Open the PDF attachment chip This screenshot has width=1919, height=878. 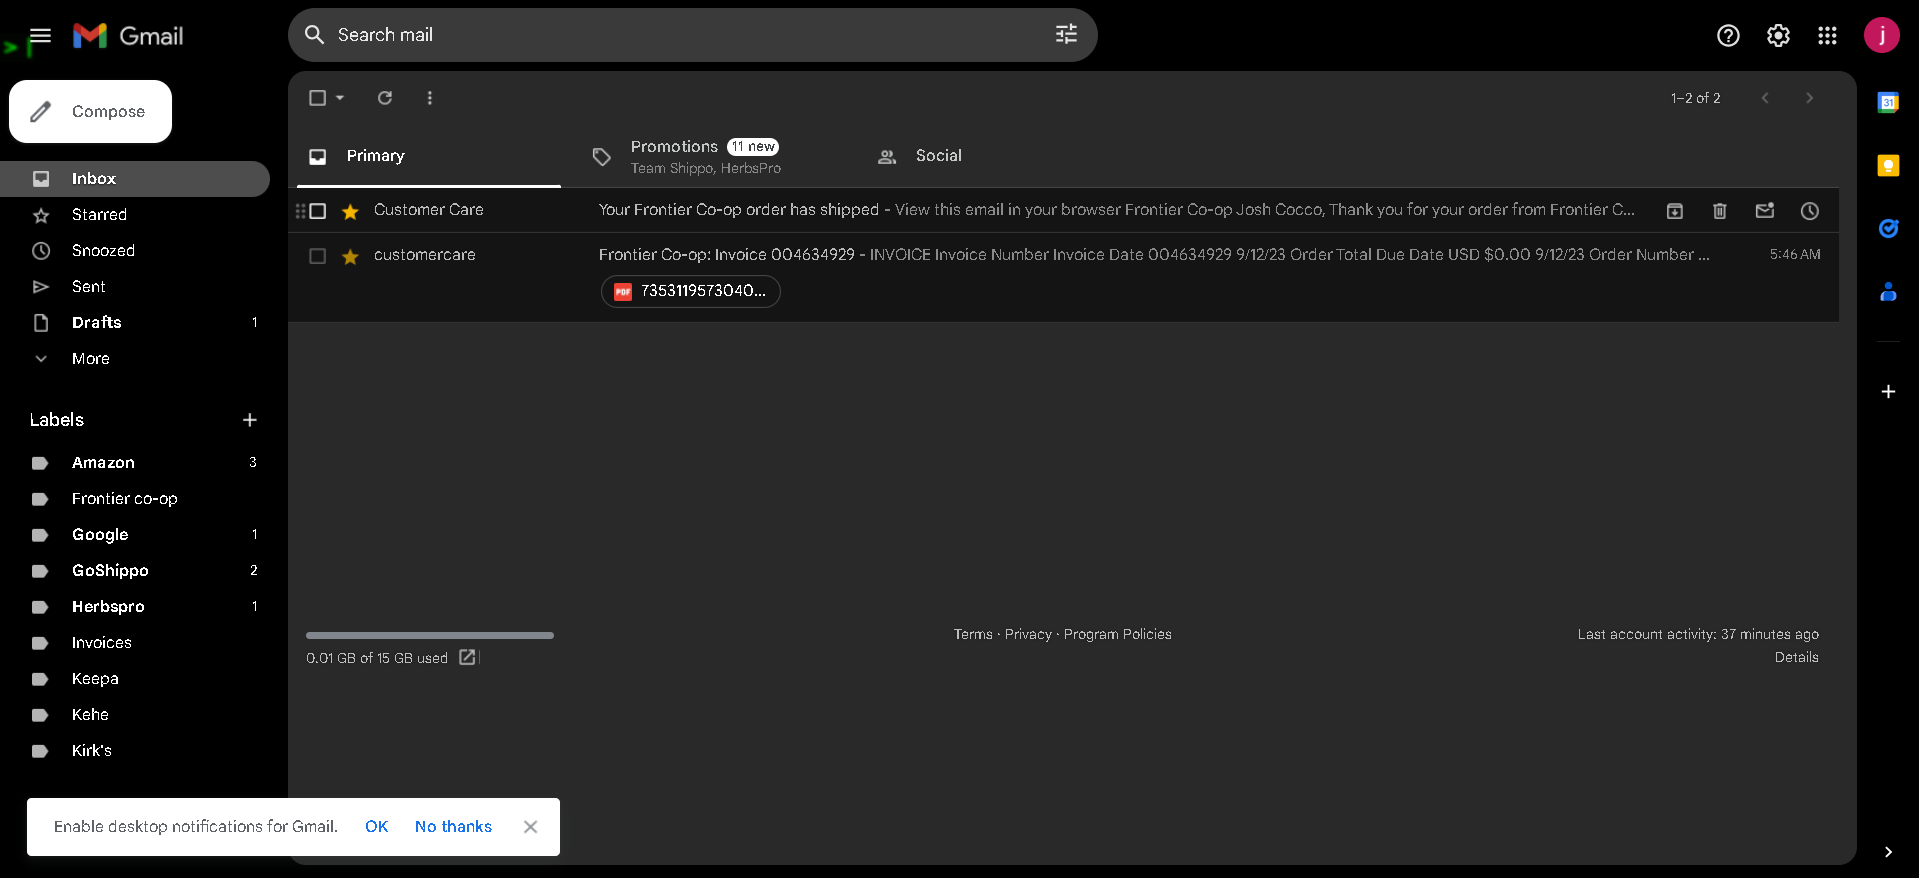coord(690,291)
